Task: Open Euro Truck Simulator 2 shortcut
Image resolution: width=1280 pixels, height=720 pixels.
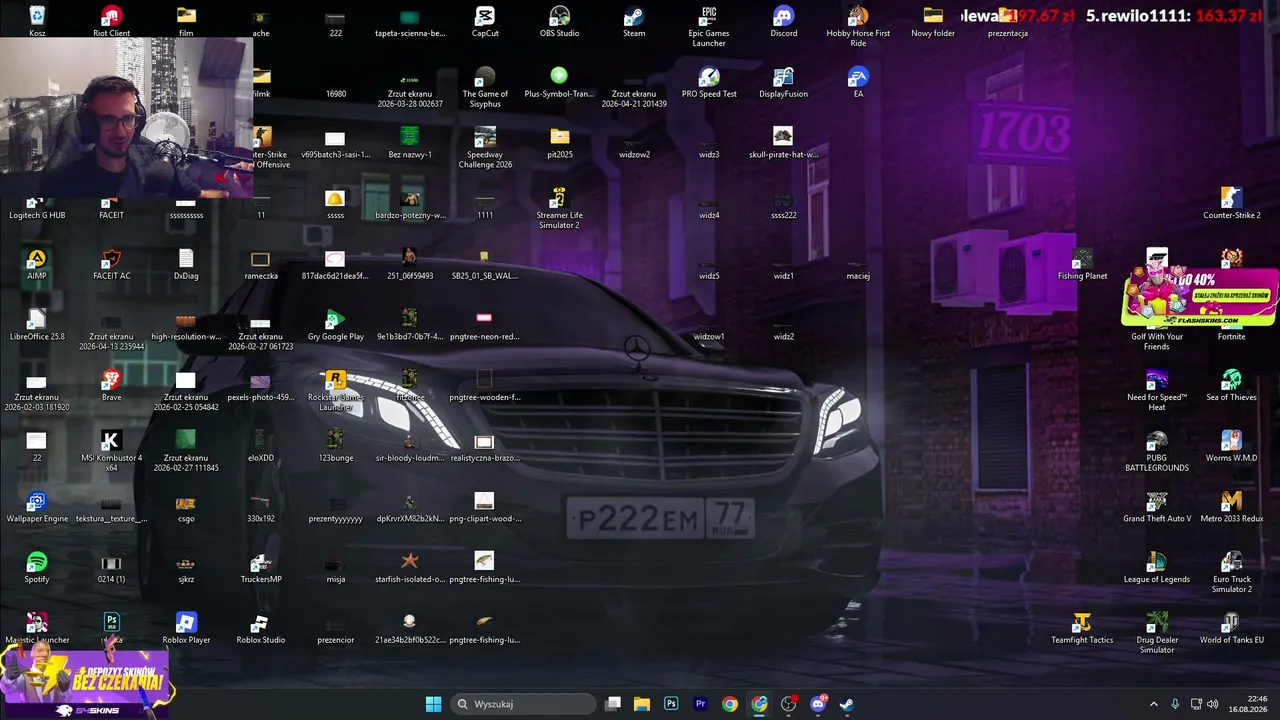Action: click(x=1231, y=572)
